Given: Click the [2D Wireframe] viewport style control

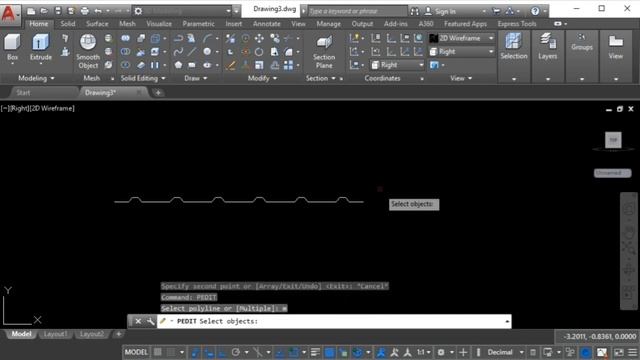Looking at the screenshot, I should coord(51,108).
